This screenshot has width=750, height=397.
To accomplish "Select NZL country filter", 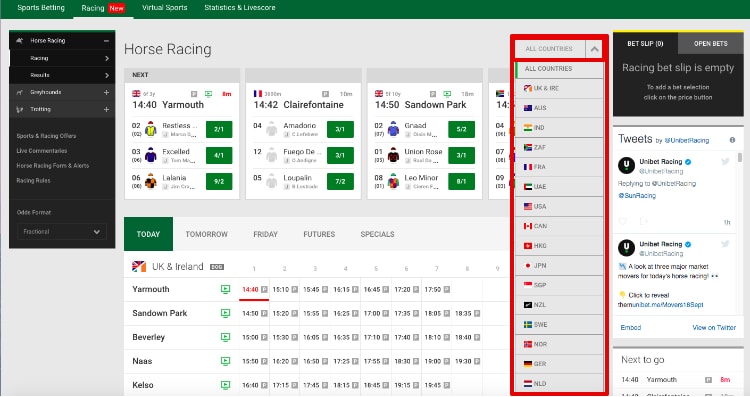I will click(x=559, y=305).
